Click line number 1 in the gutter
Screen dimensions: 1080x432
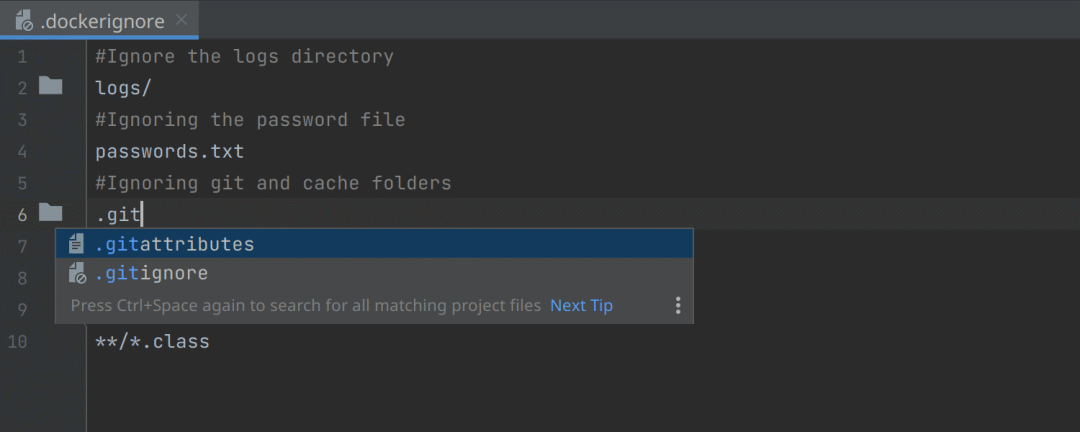point(22,57)
